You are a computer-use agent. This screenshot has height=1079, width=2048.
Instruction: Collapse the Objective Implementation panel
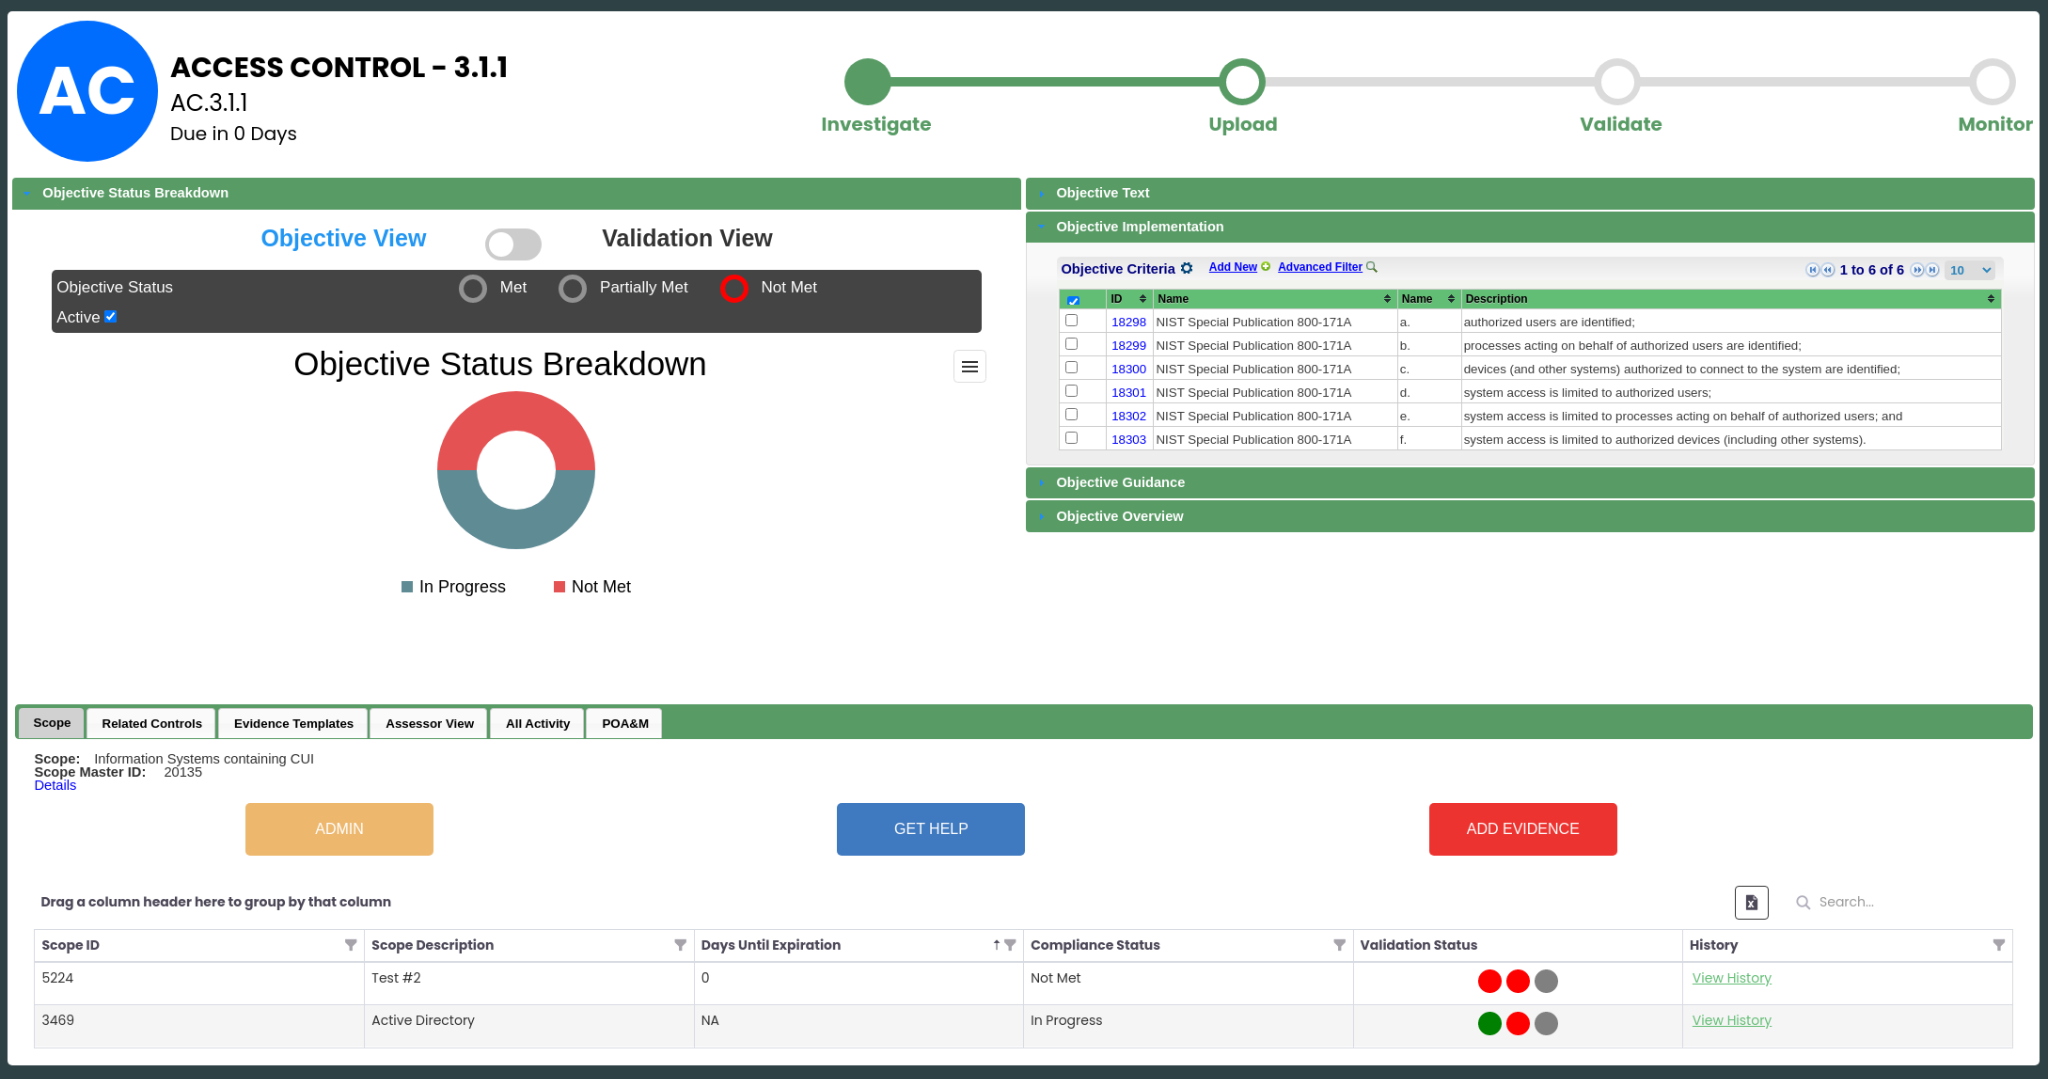[1139, 226]
